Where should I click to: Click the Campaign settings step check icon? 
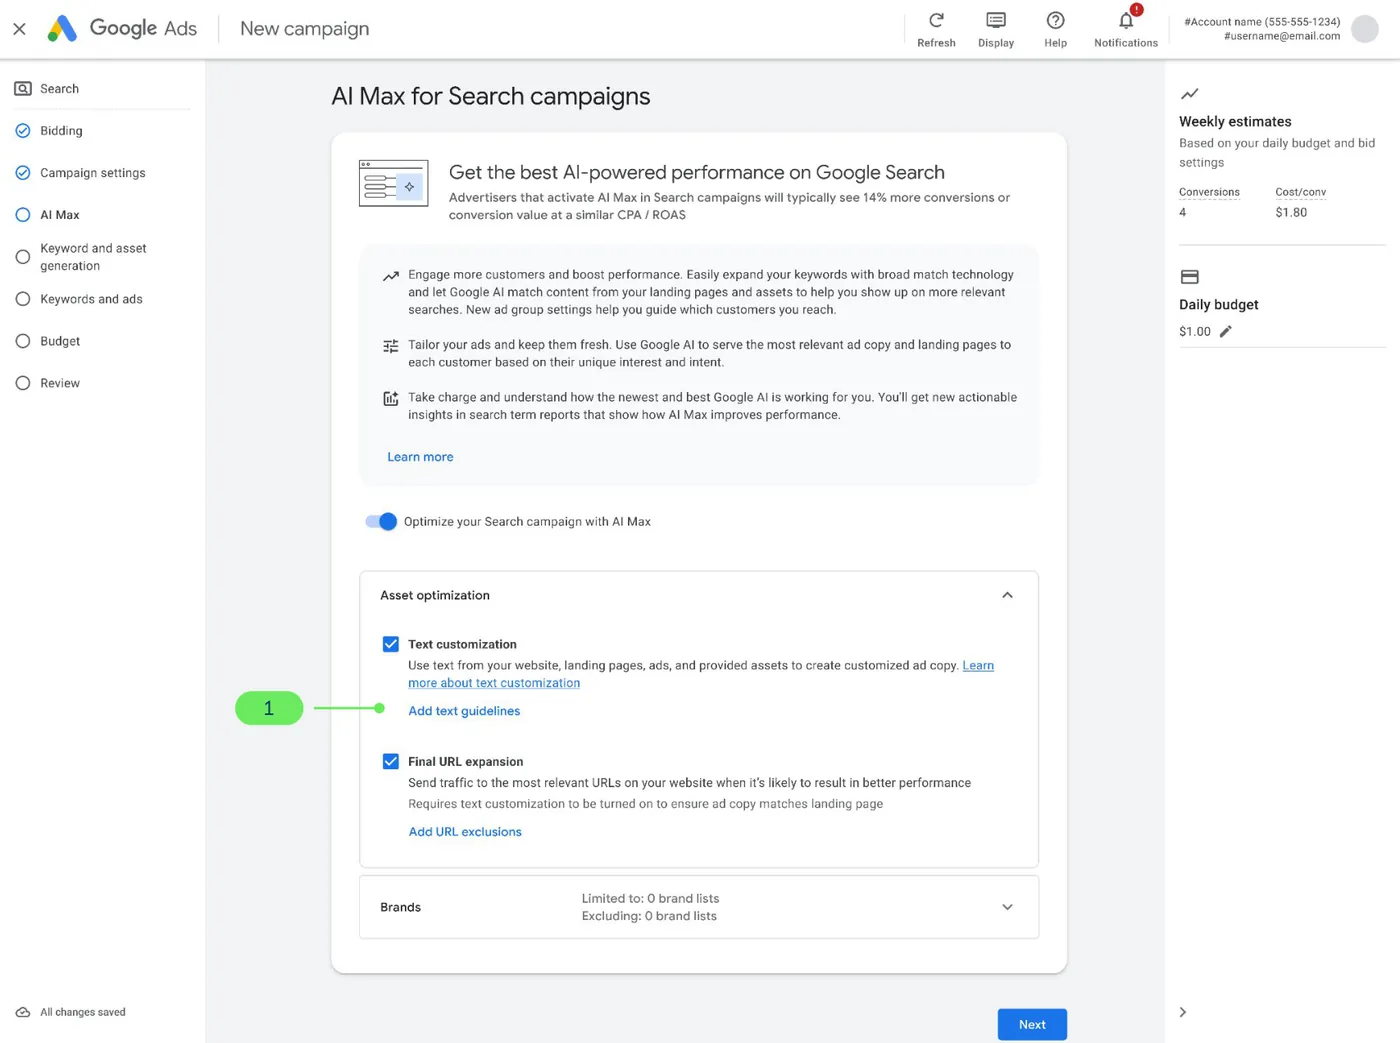[23, 173]
